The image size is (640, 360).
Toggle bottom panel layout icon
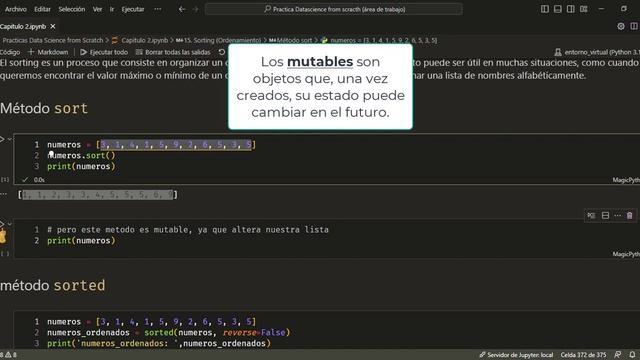click(x=558, y=9)
